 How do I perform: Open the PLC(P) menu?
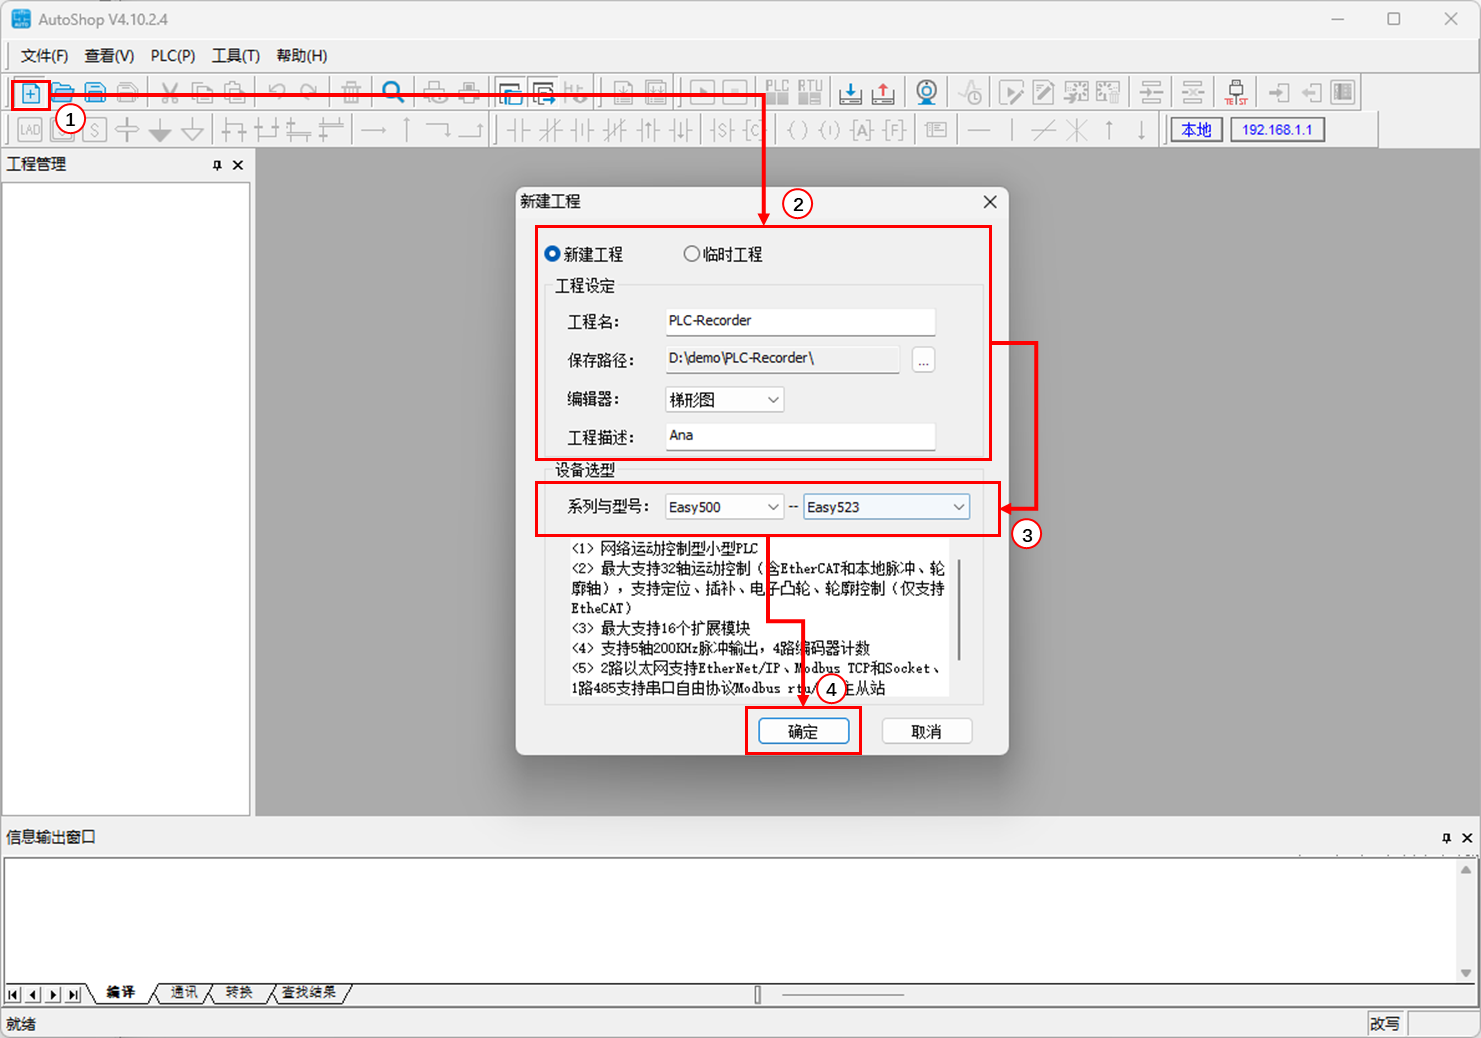[173, 56]
